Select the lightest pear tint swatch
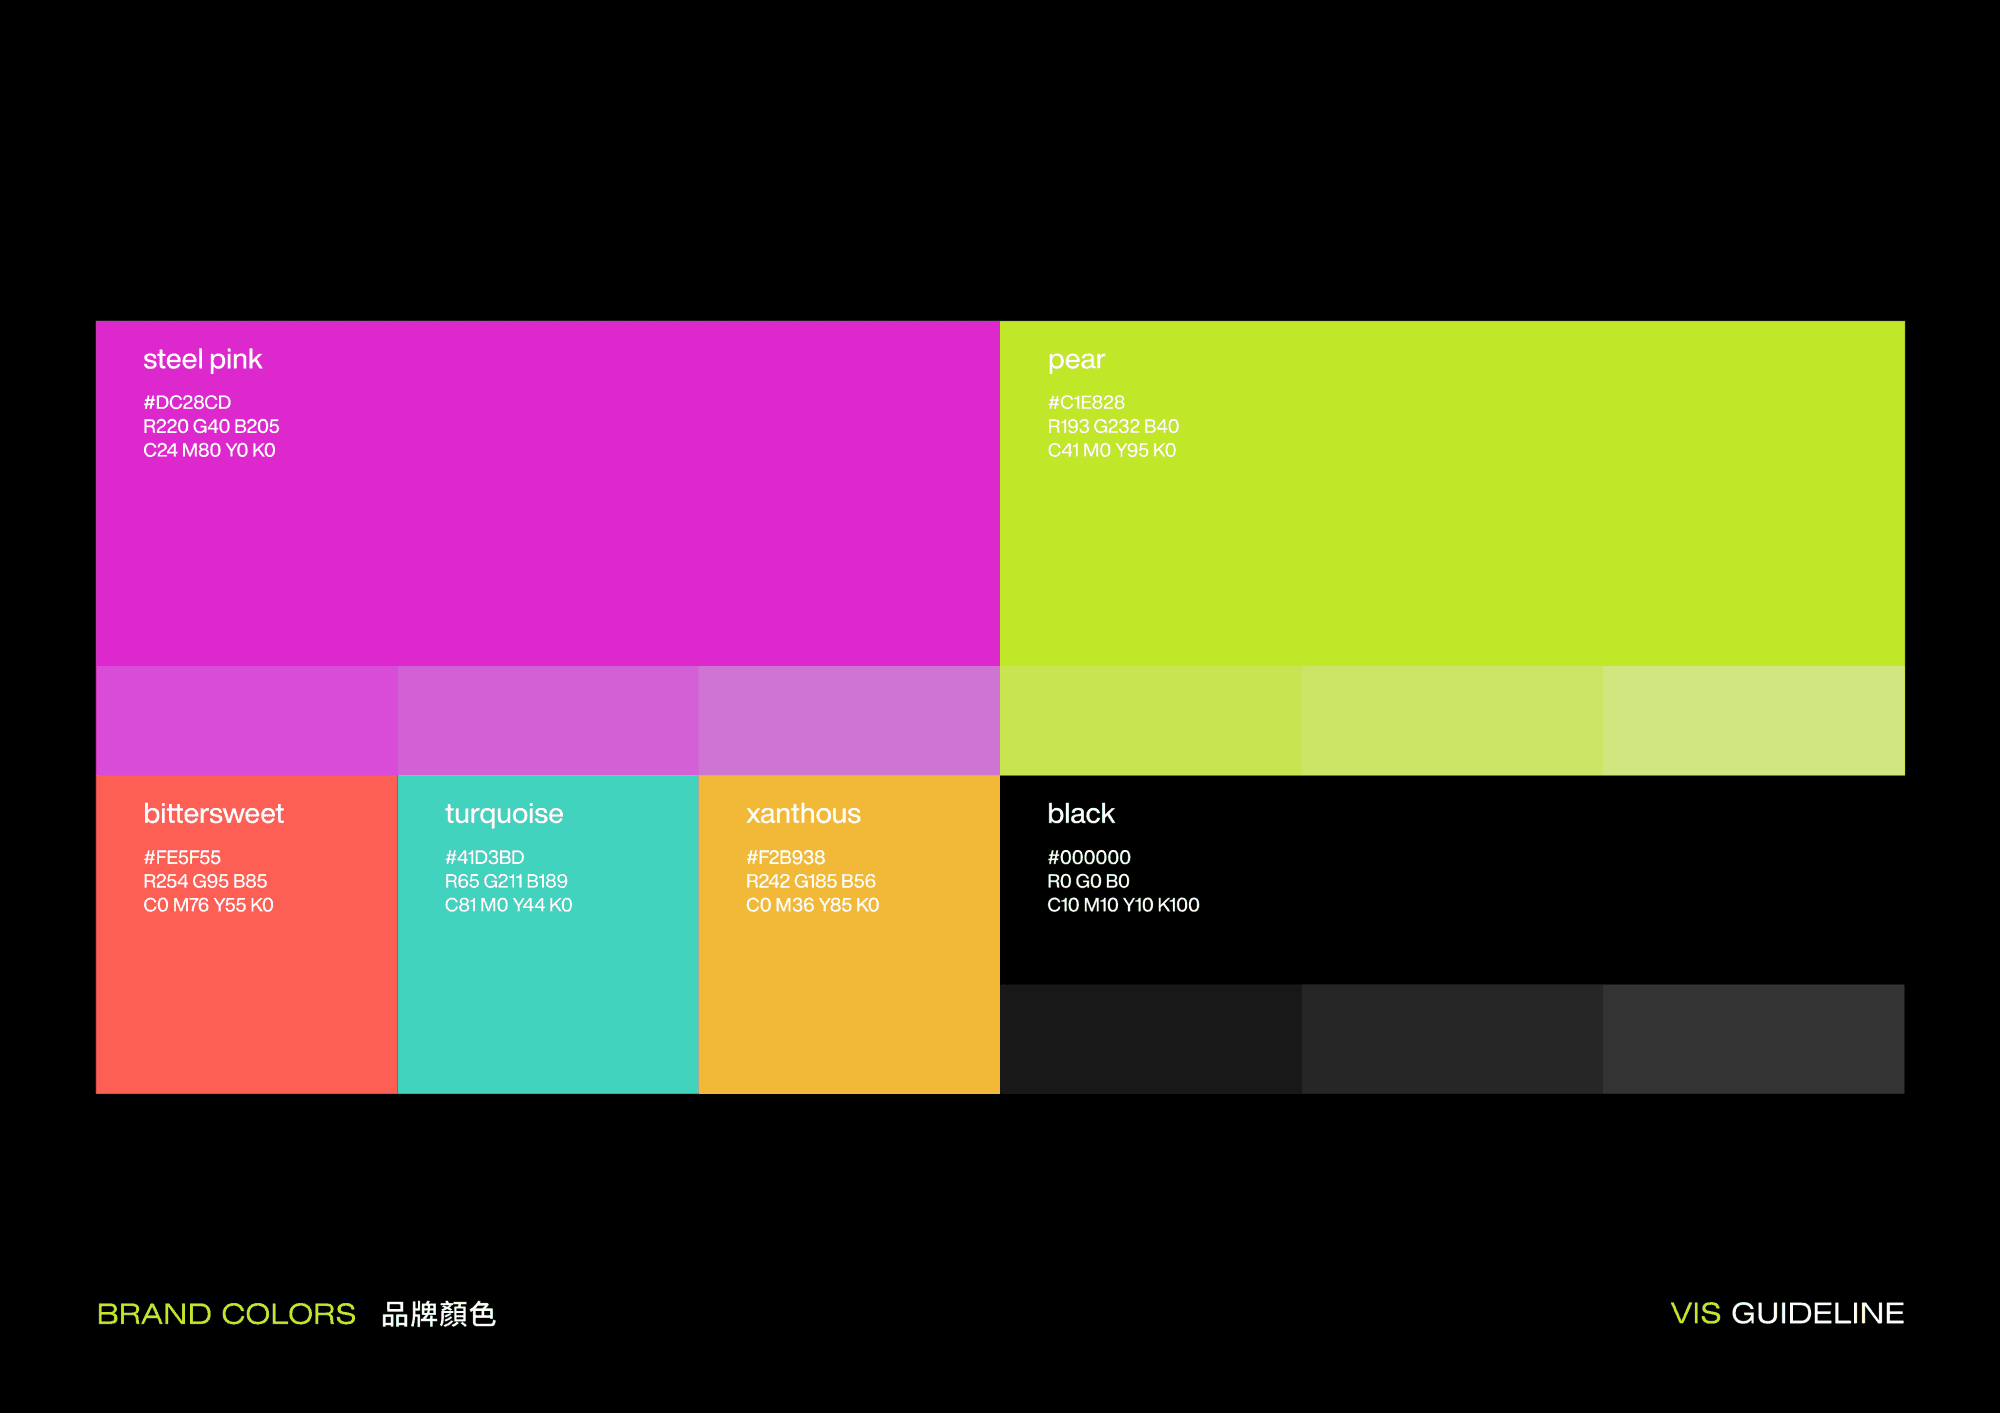The image size is (2000, 1413). pos(1753,720)
